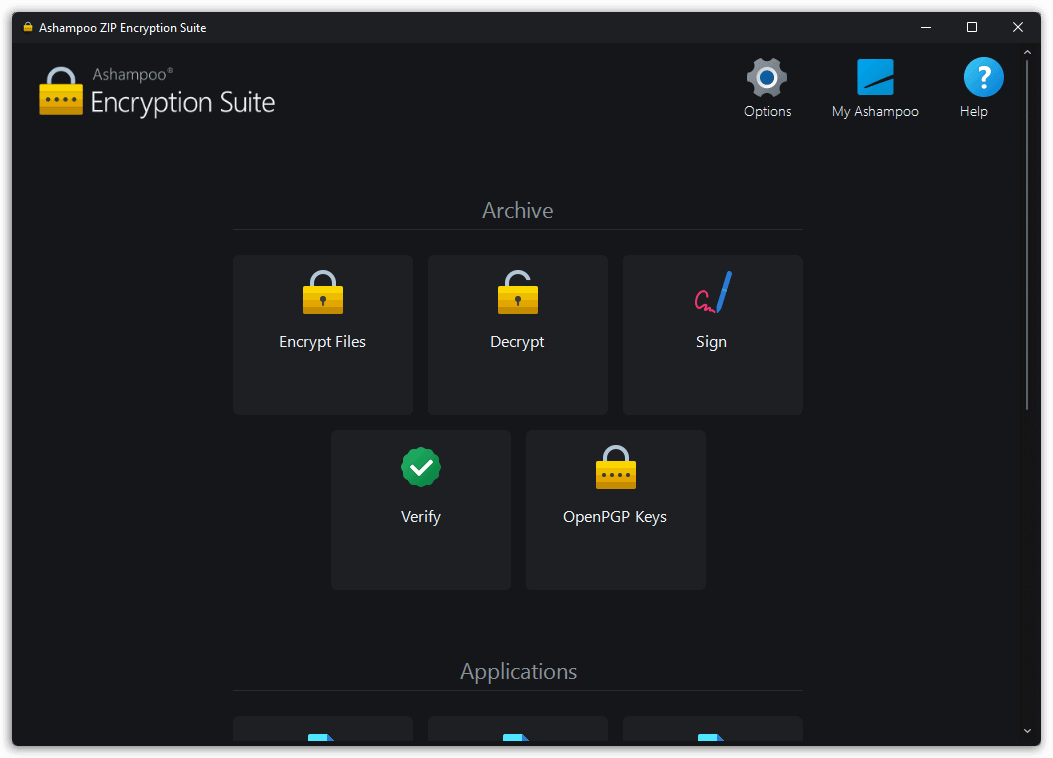
Task: Minimize the Encryption Suite window
Action: point(925,28)
